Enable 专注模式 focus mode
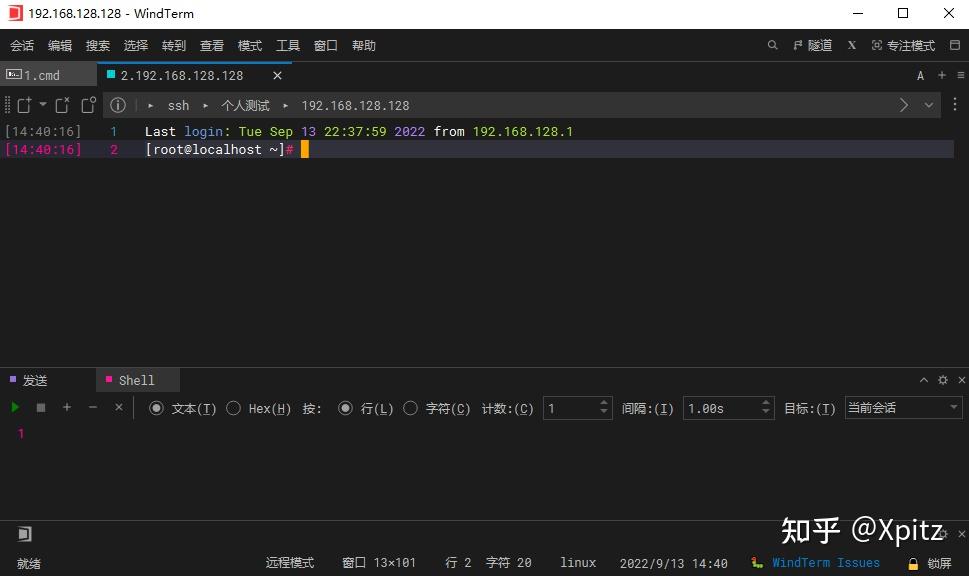 coord(903,45)
